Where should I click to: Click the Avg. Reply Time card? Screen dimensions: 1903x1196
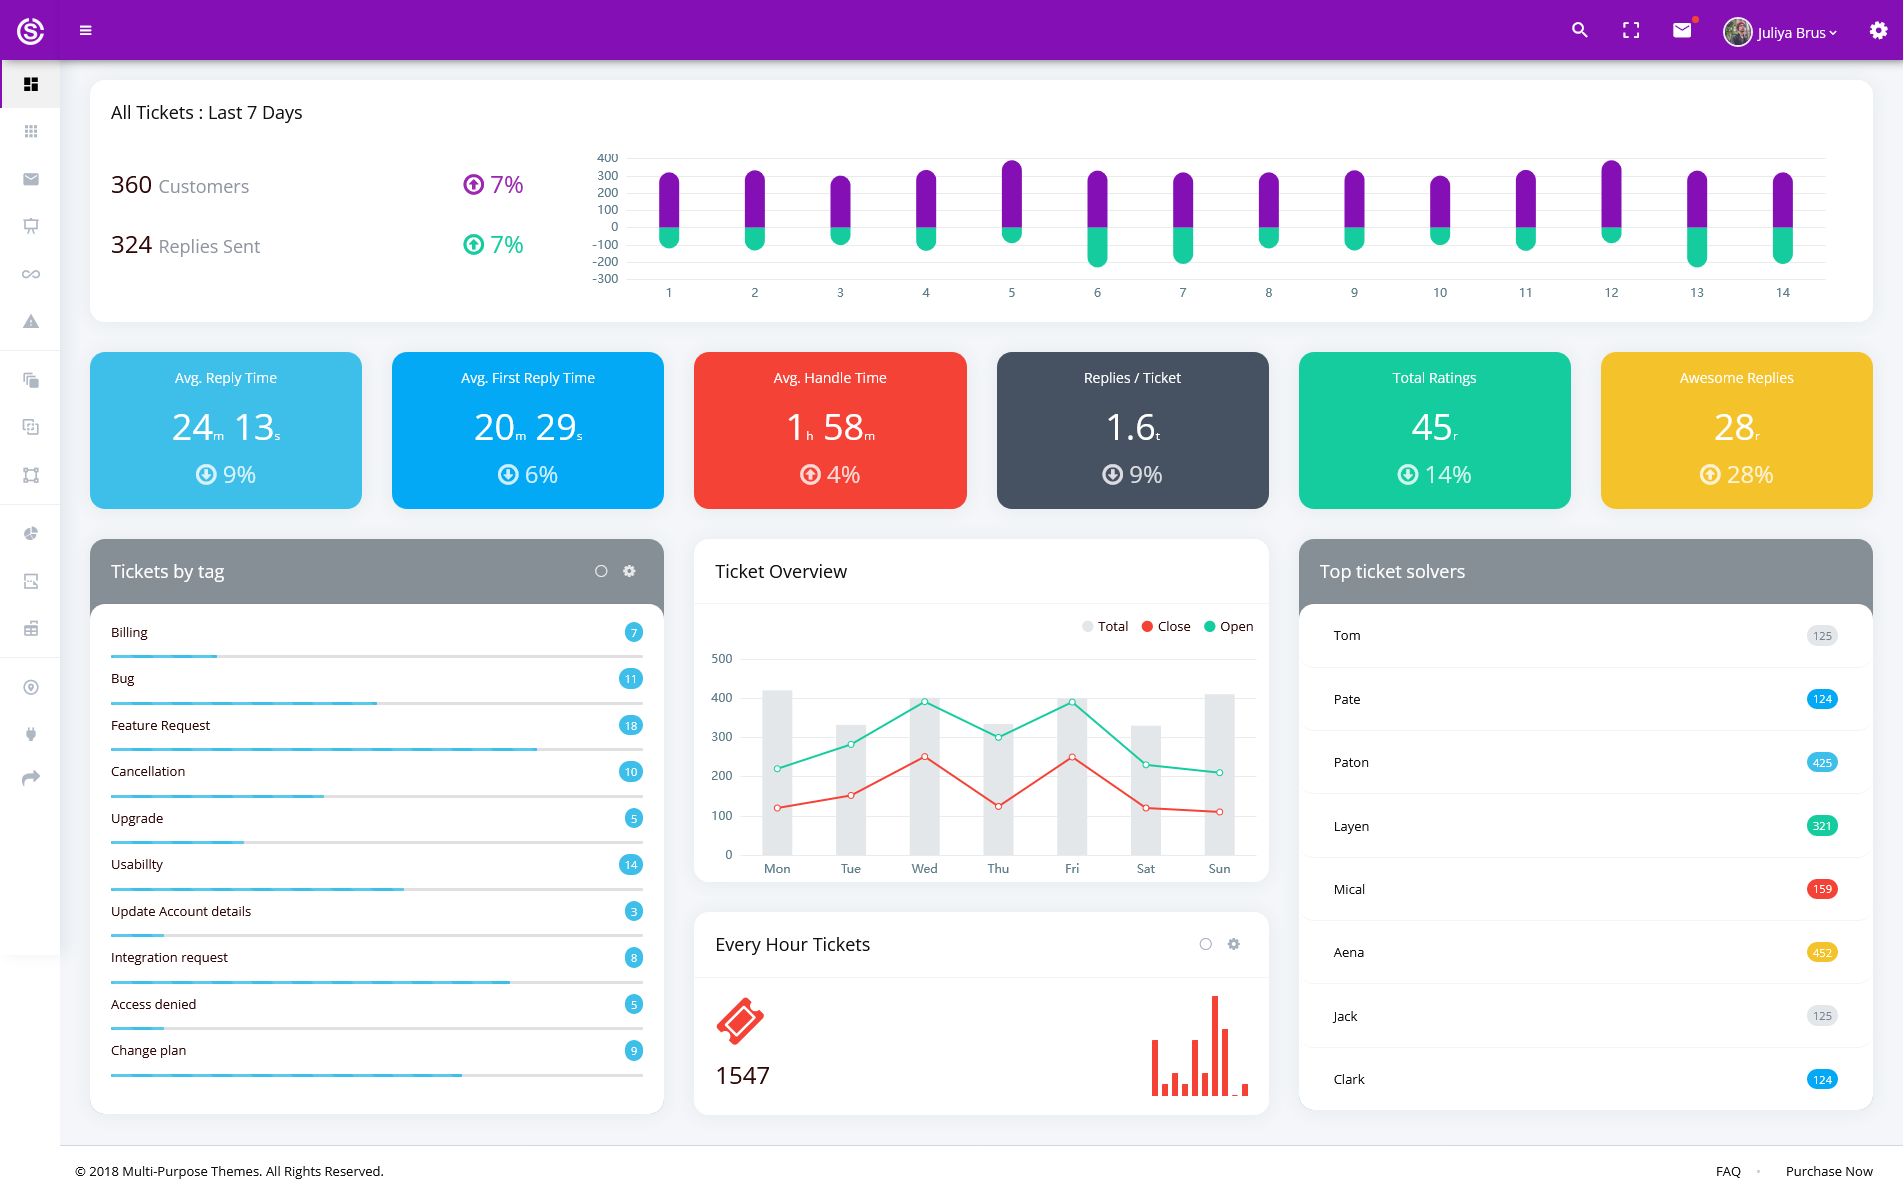point(226,430)
